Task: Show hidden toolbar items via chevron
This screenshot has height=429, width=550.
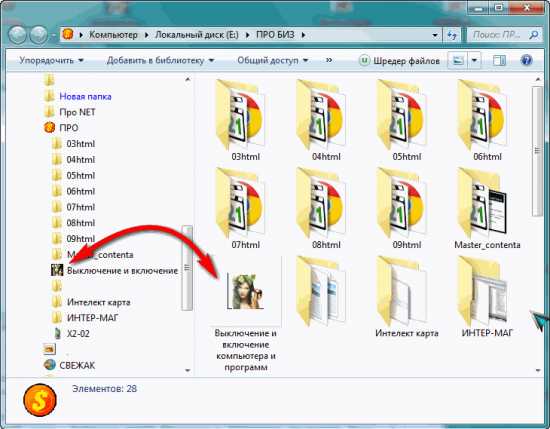Action: point(329,60)
